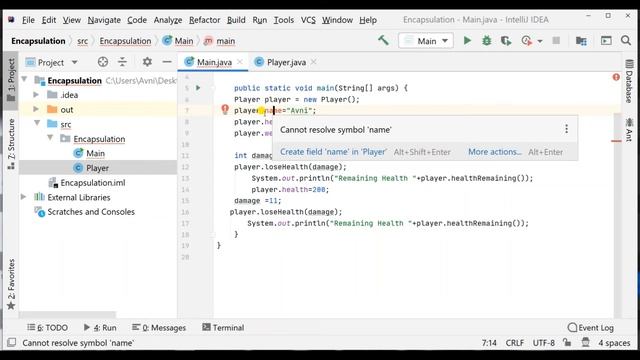Image resolution: width=640 pixels, height=360 pixels.
Task: Open the Favorites side tool window
Action: tap(11, 284)
